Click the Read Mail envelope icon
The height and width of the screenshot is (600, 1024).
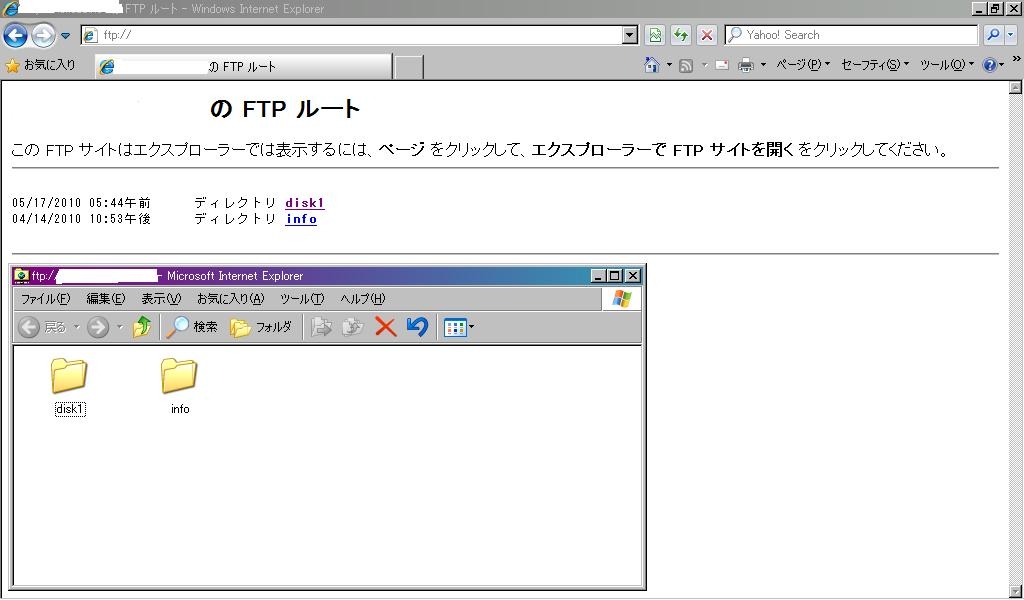pos(722,65)
